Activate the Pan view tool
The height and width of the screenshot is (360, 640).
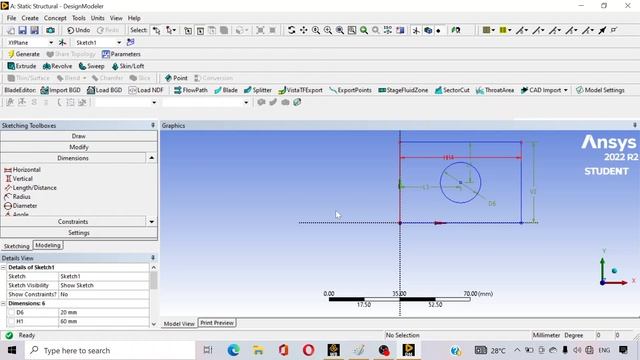[x=304, y=30]
